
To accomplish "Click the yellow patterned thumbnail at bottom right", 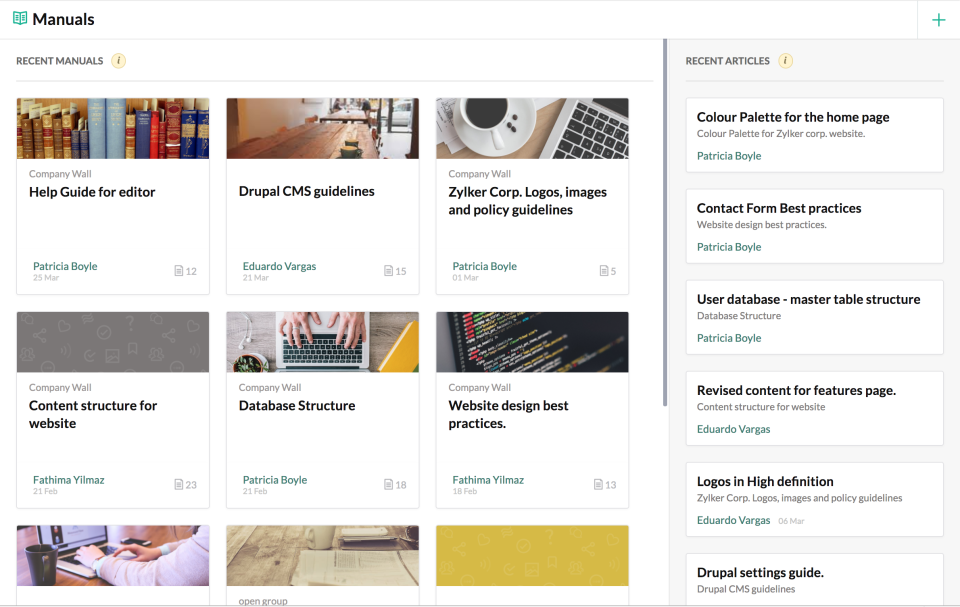I will tap(532, 555).
